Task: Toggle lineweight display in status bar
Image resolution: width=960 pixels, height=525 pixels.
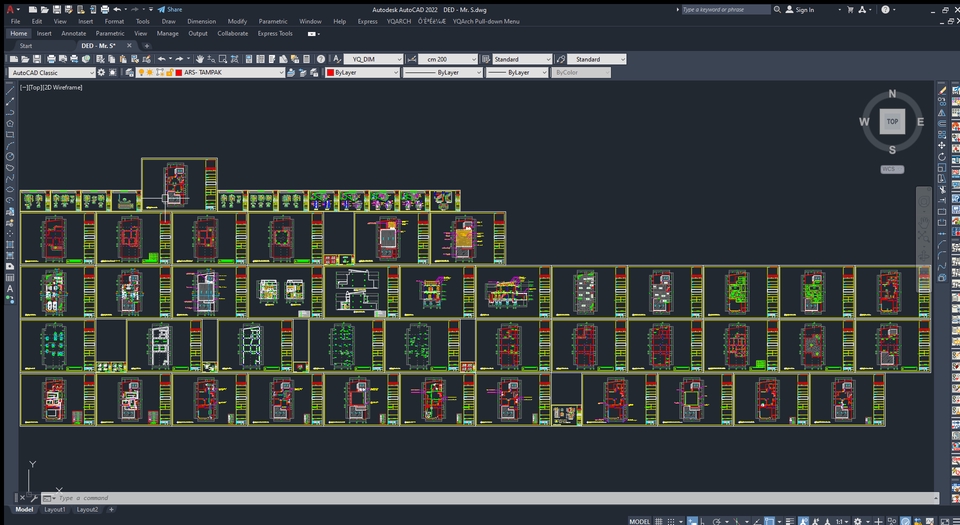Action: (x=789, y=521)
